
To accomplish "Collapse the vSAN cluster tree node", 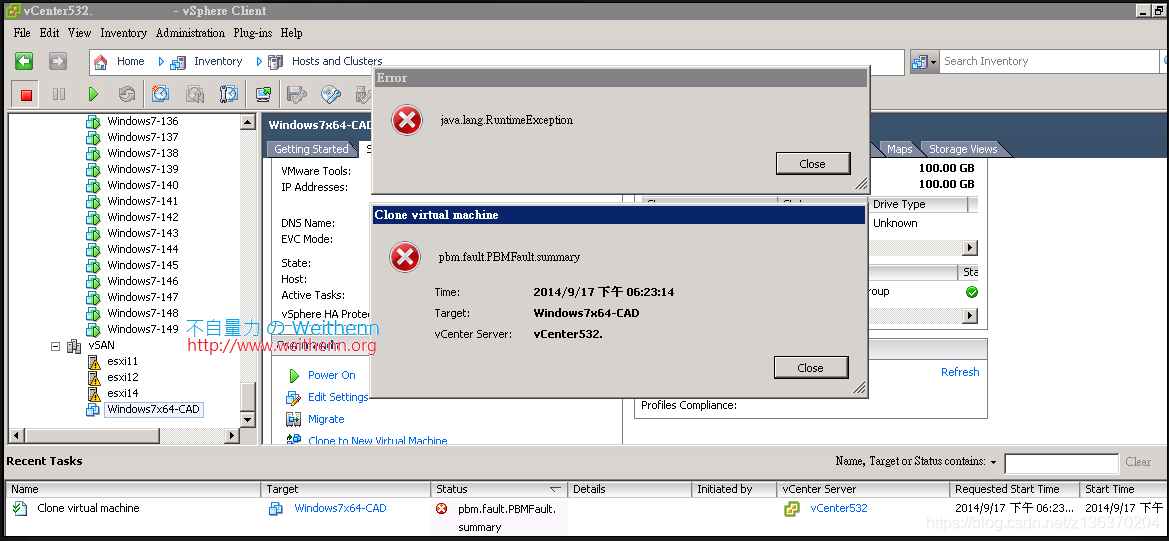I will [x=55, y=347].
